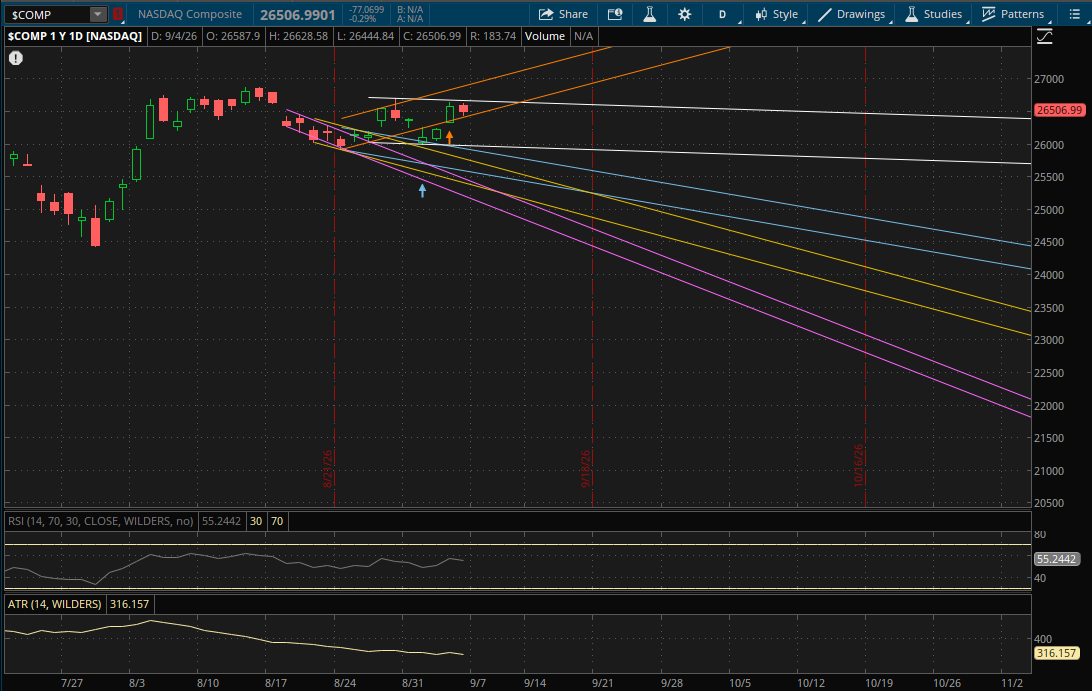Select the blue up arrow drawing
This screenshot has width=1092, height=691.
[x=422, y=189]
